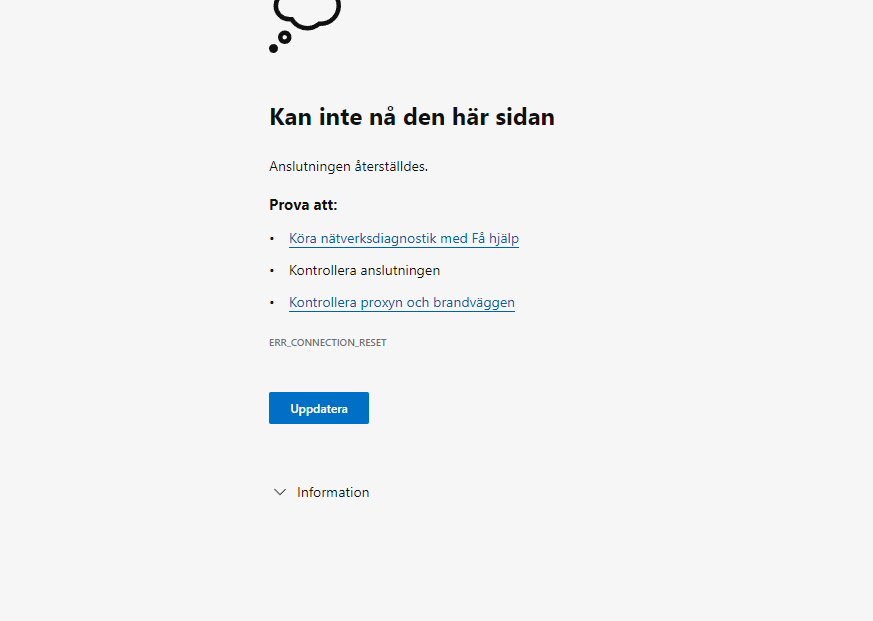Viewport: 873px width, 621px height.
Task: Click bullet before Kontrollera anslutningen item
Action: [271, 271]
